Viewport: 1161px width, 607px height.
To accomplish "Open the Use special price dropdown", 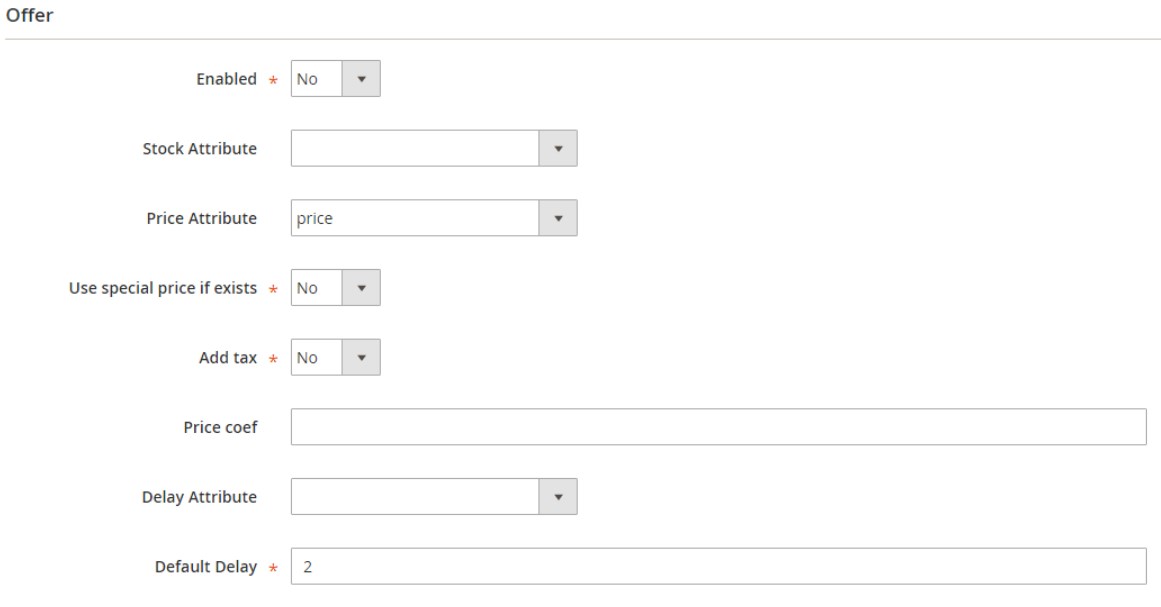I will pos(335,288).
